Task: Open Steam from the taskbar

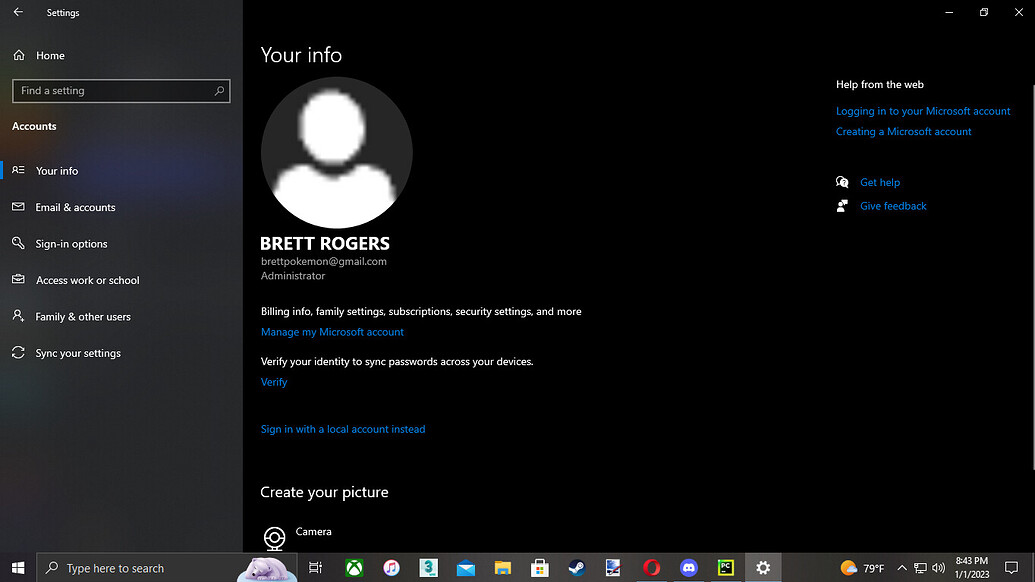Action: 577,567
